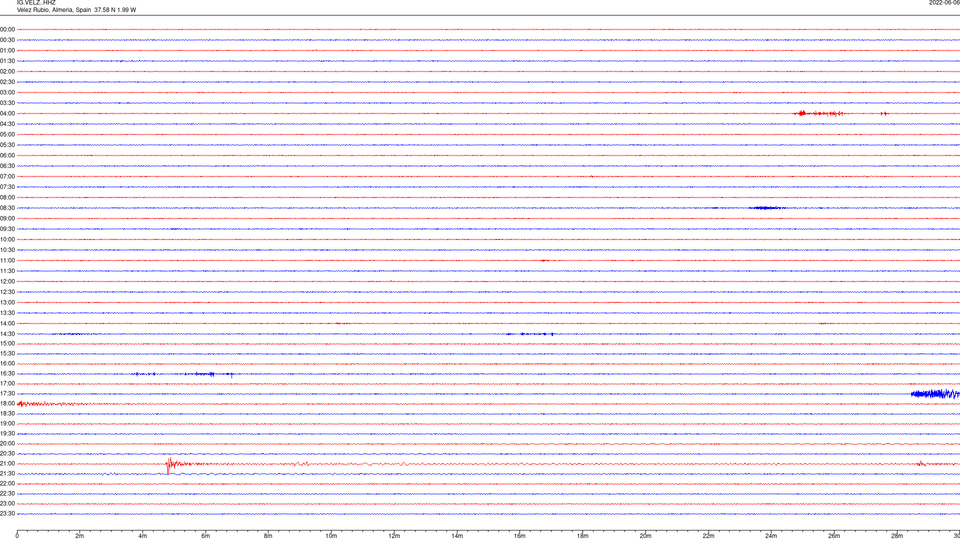Image resolution: width=960 pixels, height=540 pixels.
Task: Click the small red blip on the 11:00 trace
Action: pos(544,260)
